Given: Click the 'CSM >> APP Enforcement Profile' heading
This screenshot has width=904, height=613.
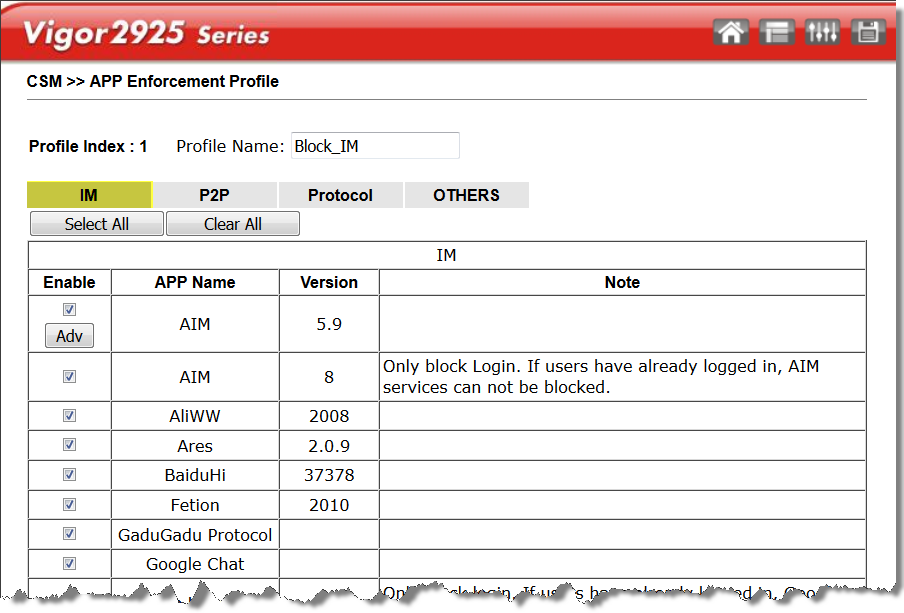Looking at the screenshot, I should (153, 81).
